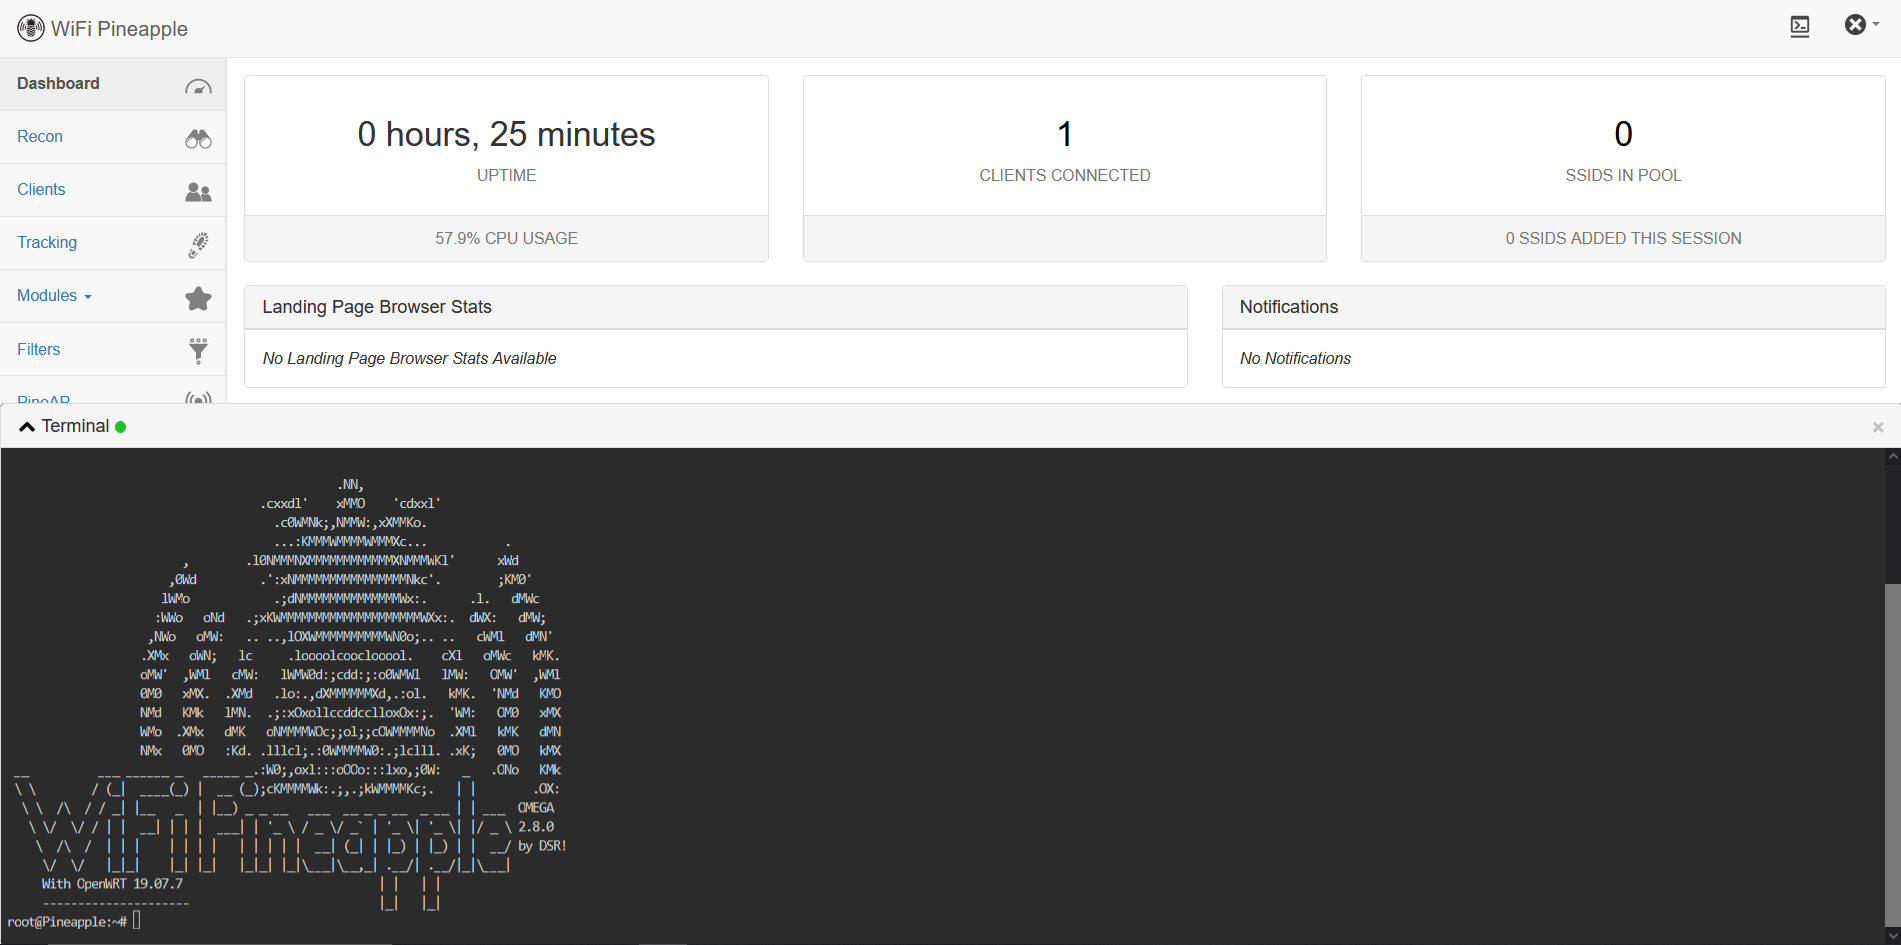
Task: Navigate to Filters in sidebar
Action: [39, 350]
